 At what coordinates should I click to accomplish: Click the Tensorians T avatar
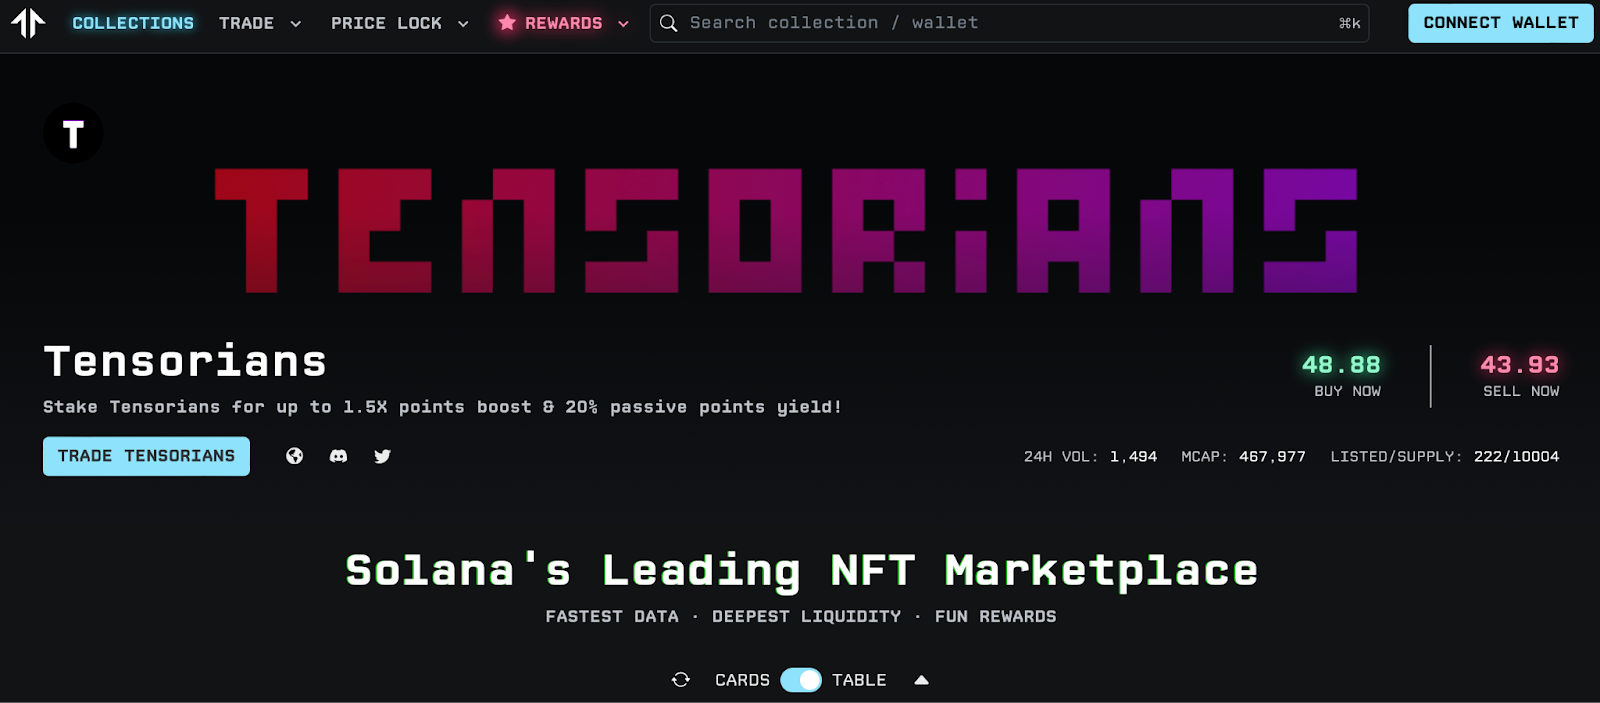(73, 133)
